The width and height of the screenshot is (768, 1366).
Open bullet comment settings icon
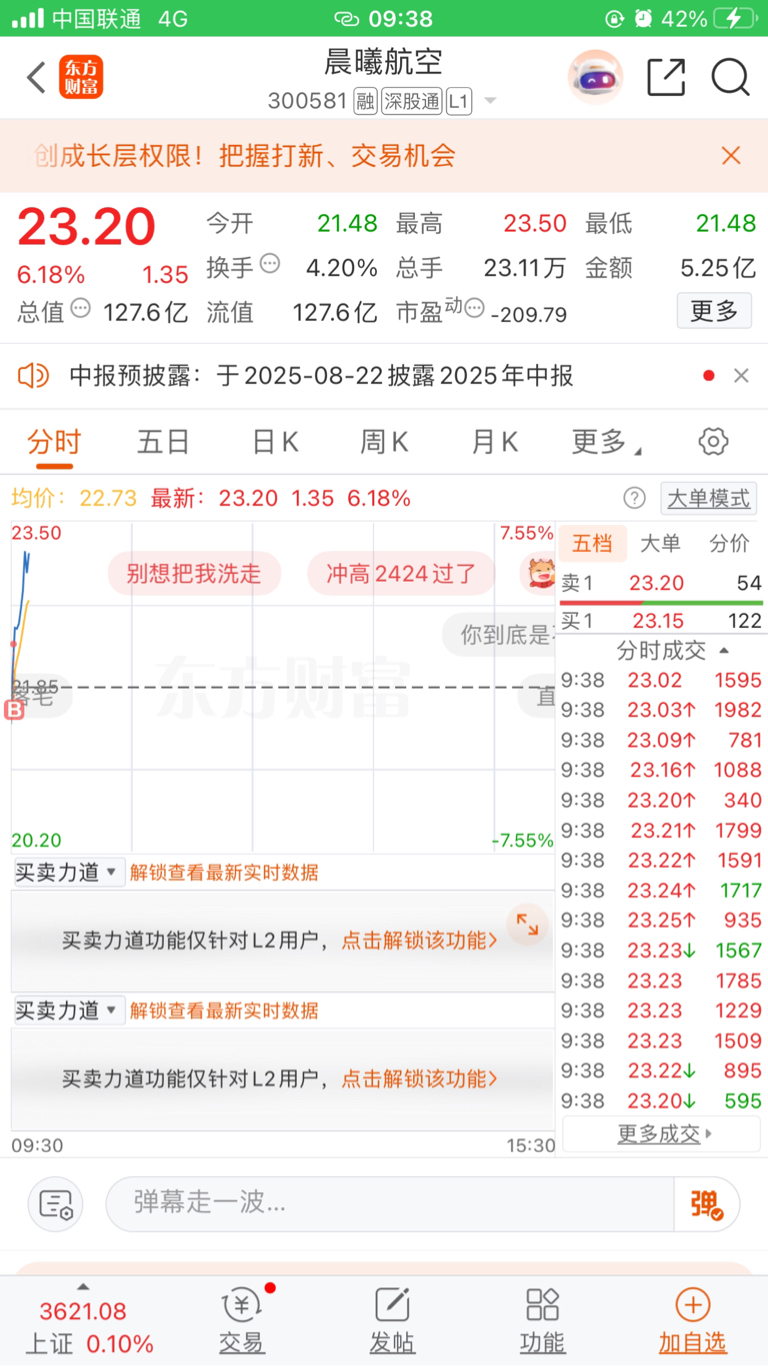point(55,1204)
